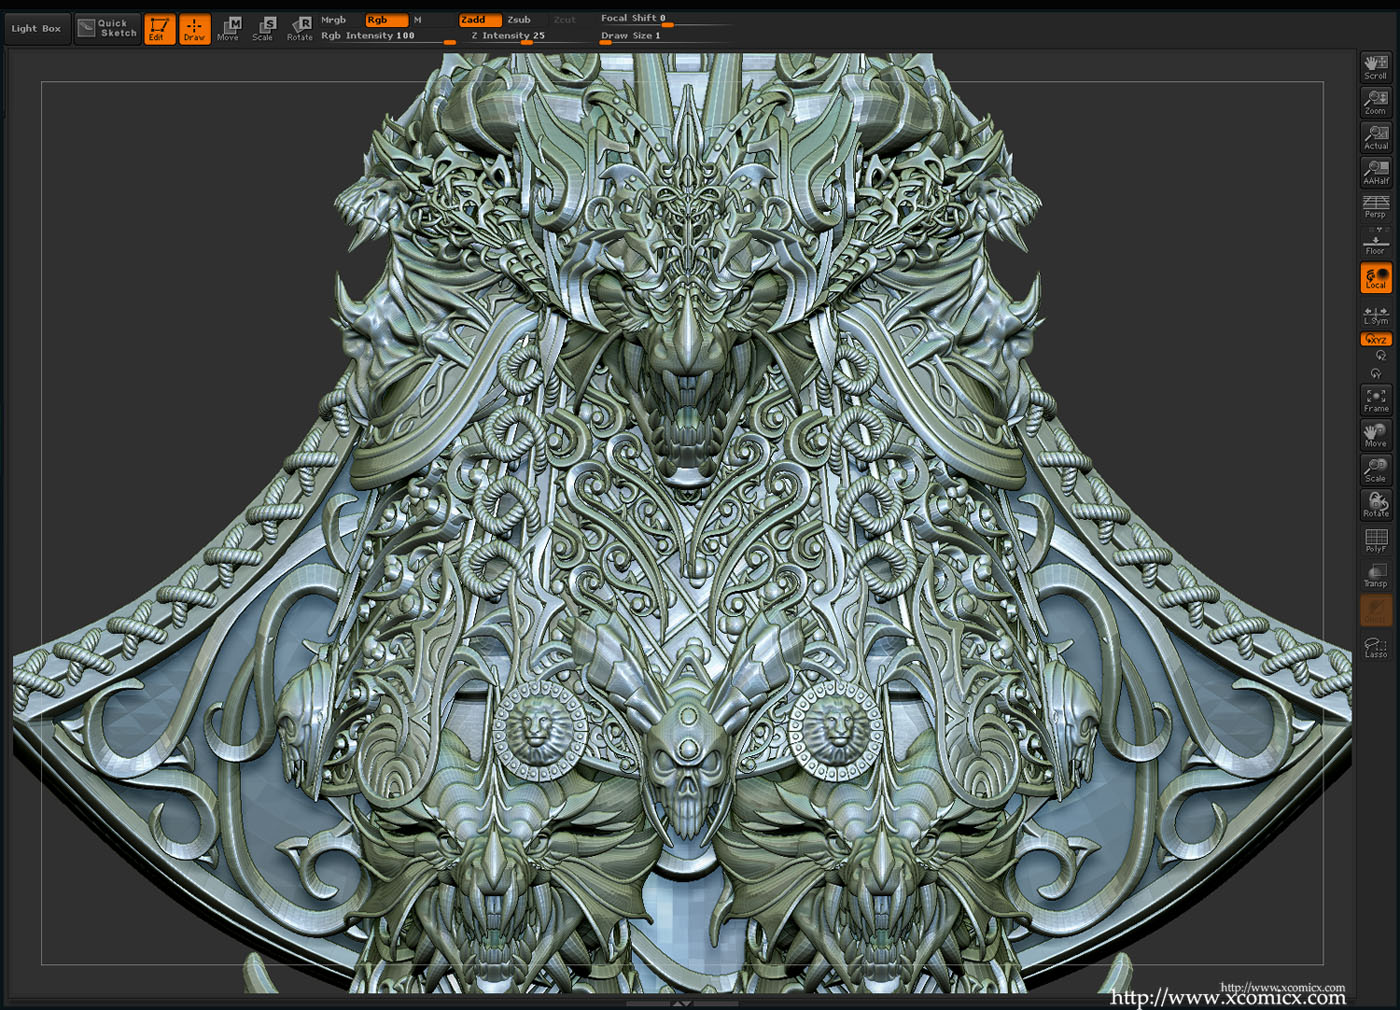This screenshot has width=1400, height=1010.
Task: Toggle XYZ rotation mode
Action: (x=1376, y=340)
